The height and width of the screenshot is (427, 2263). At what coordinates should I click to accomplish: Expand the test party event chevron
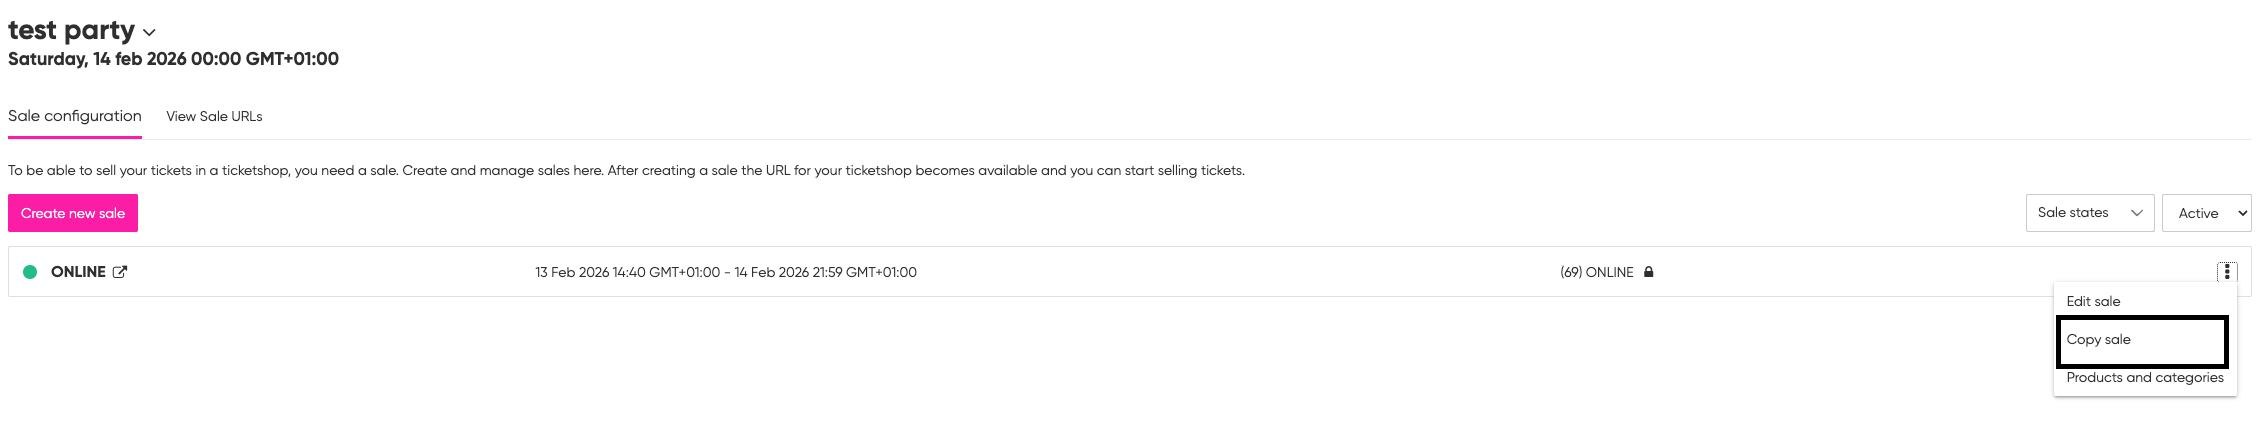coord(150,33)
